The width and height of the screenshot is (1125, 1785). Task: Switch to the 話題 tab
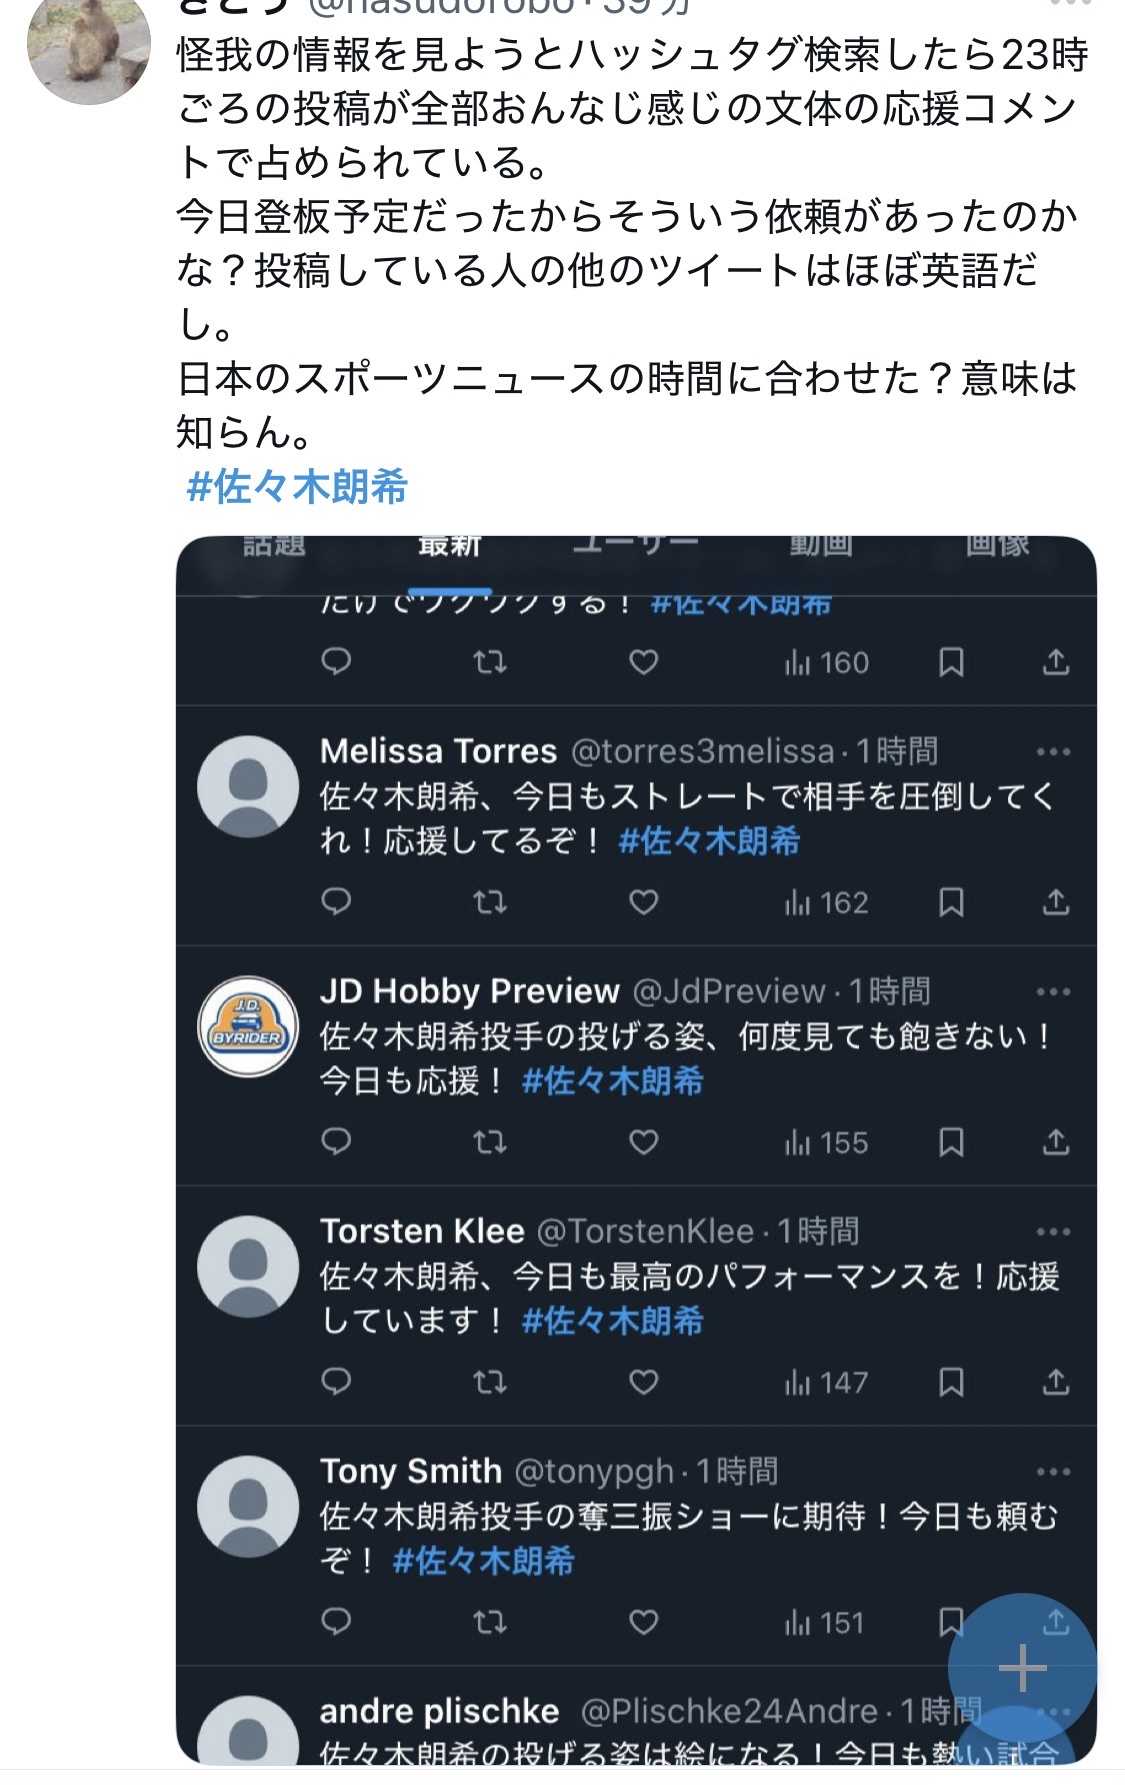(273, 546)
